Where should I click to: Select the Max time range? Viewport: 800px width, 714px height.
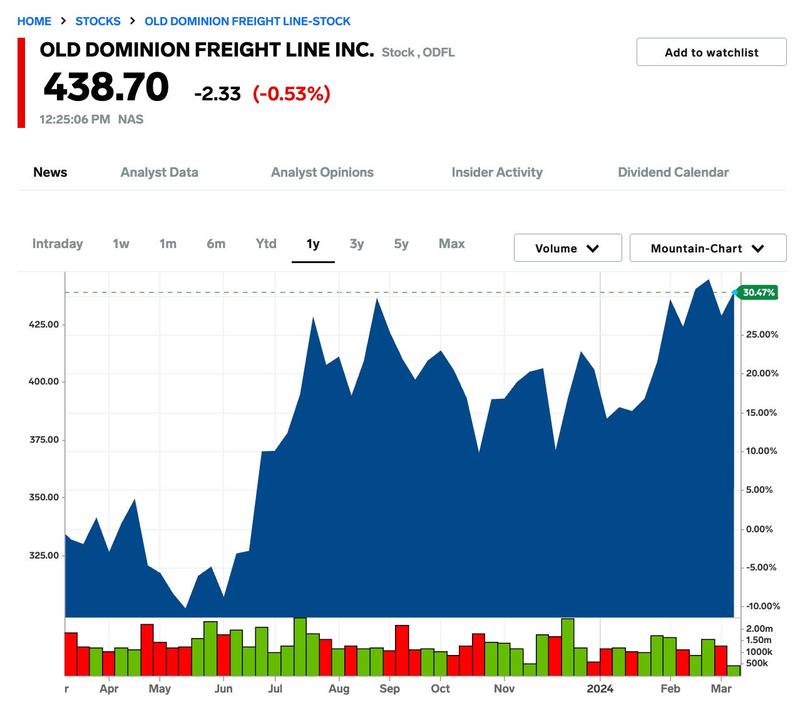452,243
